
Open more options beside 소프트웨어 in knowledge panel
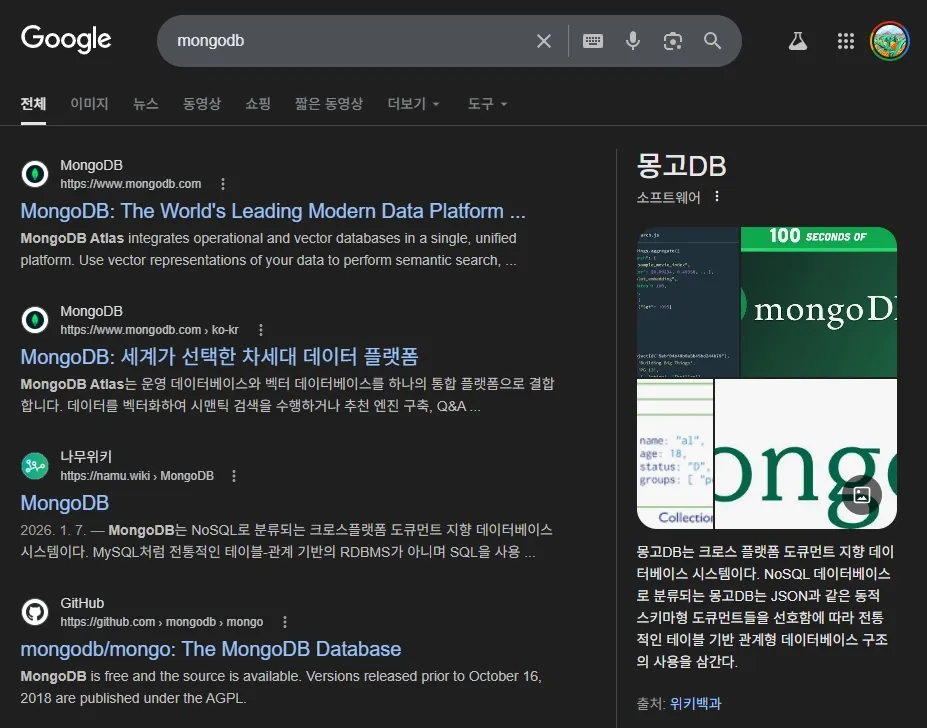coord(717,196)
